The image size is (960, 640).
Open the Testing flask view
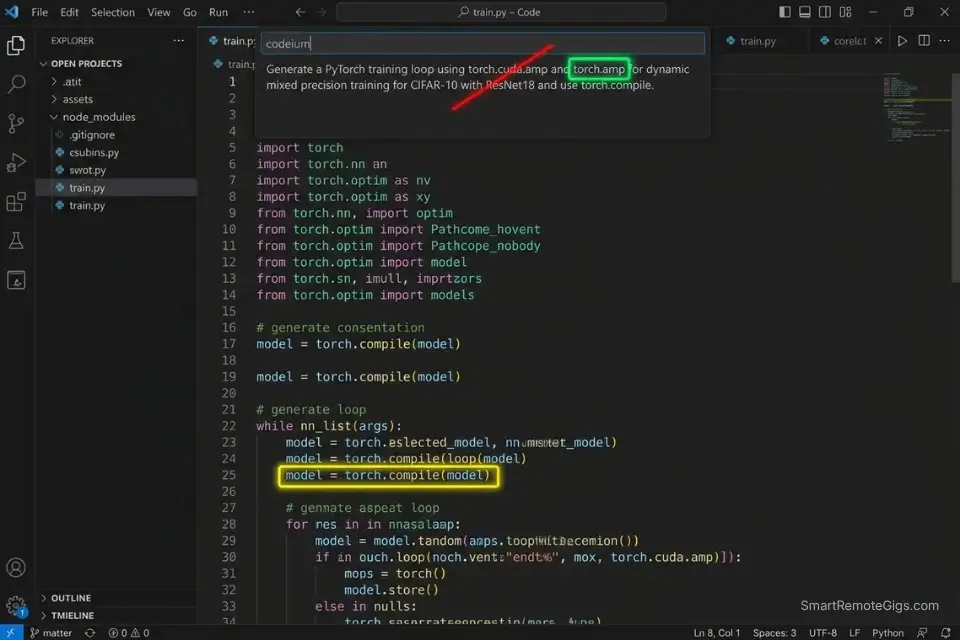click(16, 241)
